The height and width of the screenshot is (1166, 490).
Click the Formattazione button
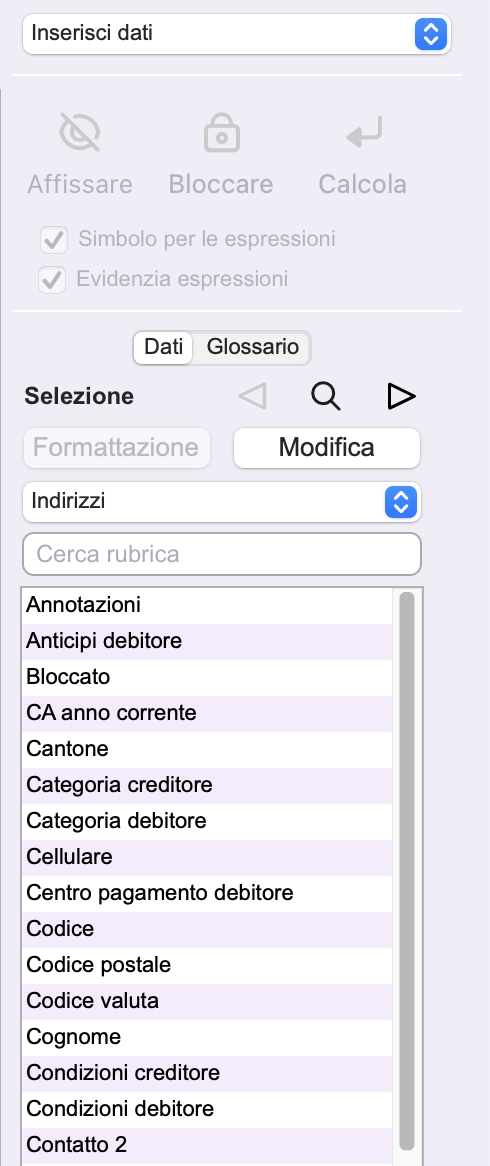pyautogui.click(x=117, y=448)
